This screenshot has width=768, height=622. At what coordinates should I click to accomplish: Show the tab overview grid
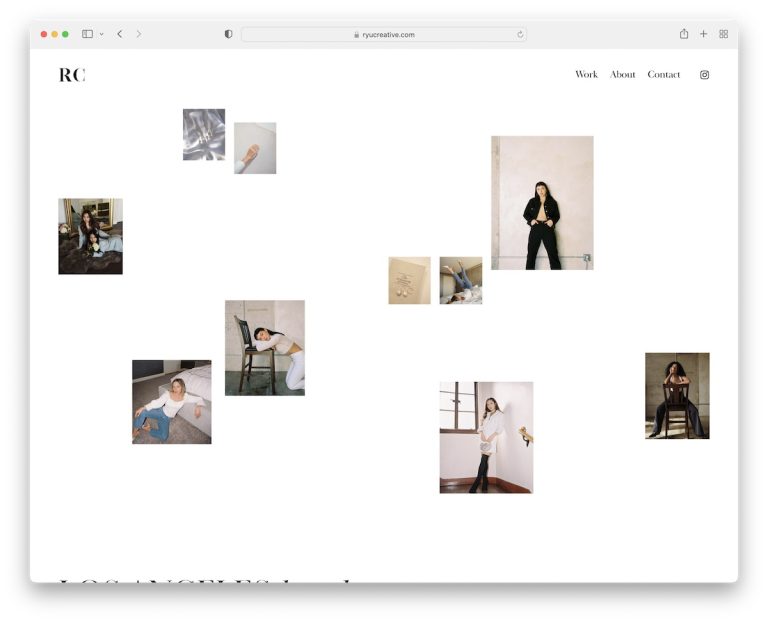[x=723, y=34]
